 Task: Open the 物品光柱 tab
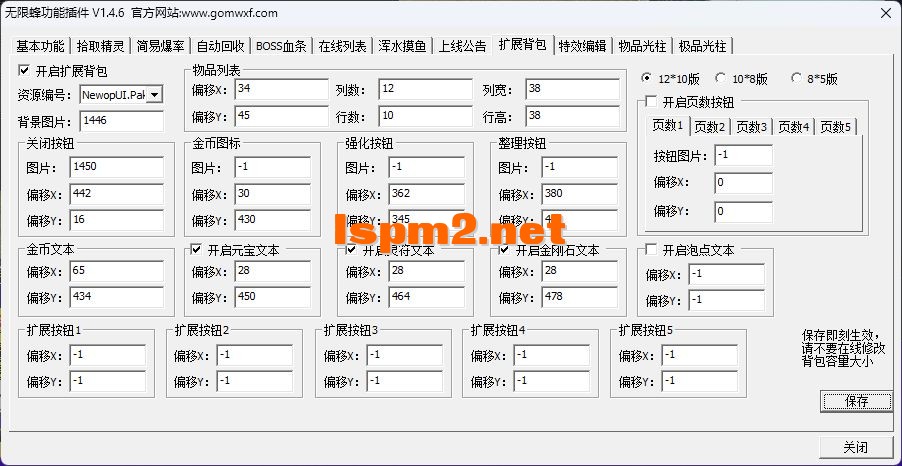coord(642,46)
